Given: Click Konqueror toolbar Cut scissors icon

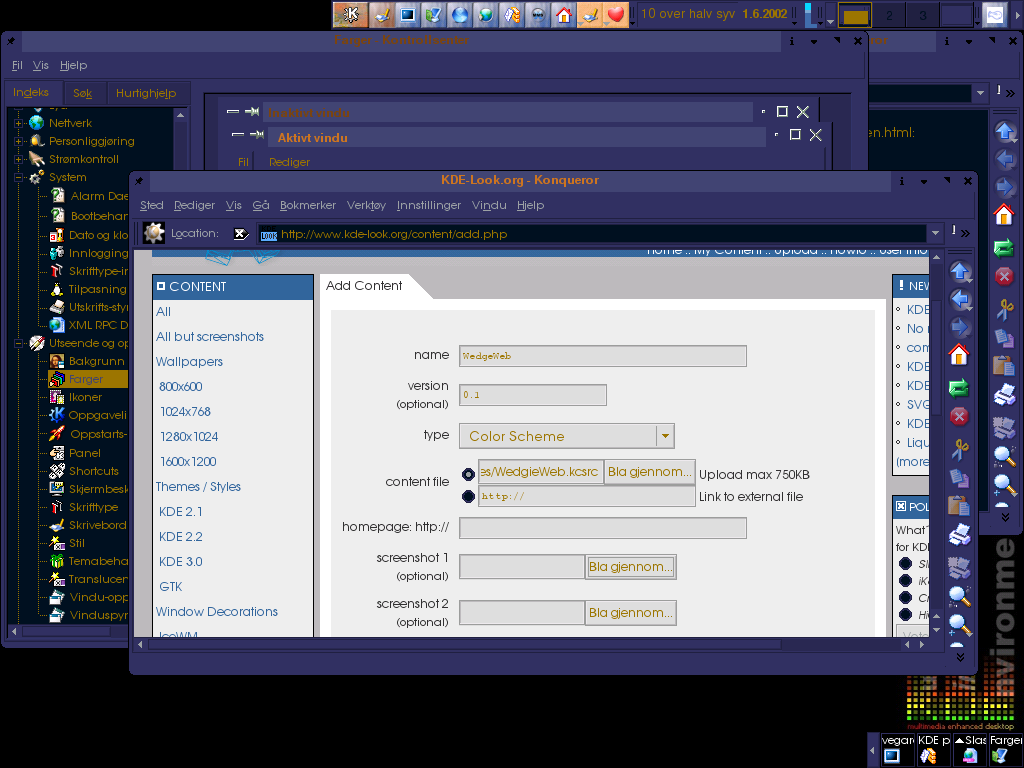Looking at the screenshot, I should (x=959, y=449).
